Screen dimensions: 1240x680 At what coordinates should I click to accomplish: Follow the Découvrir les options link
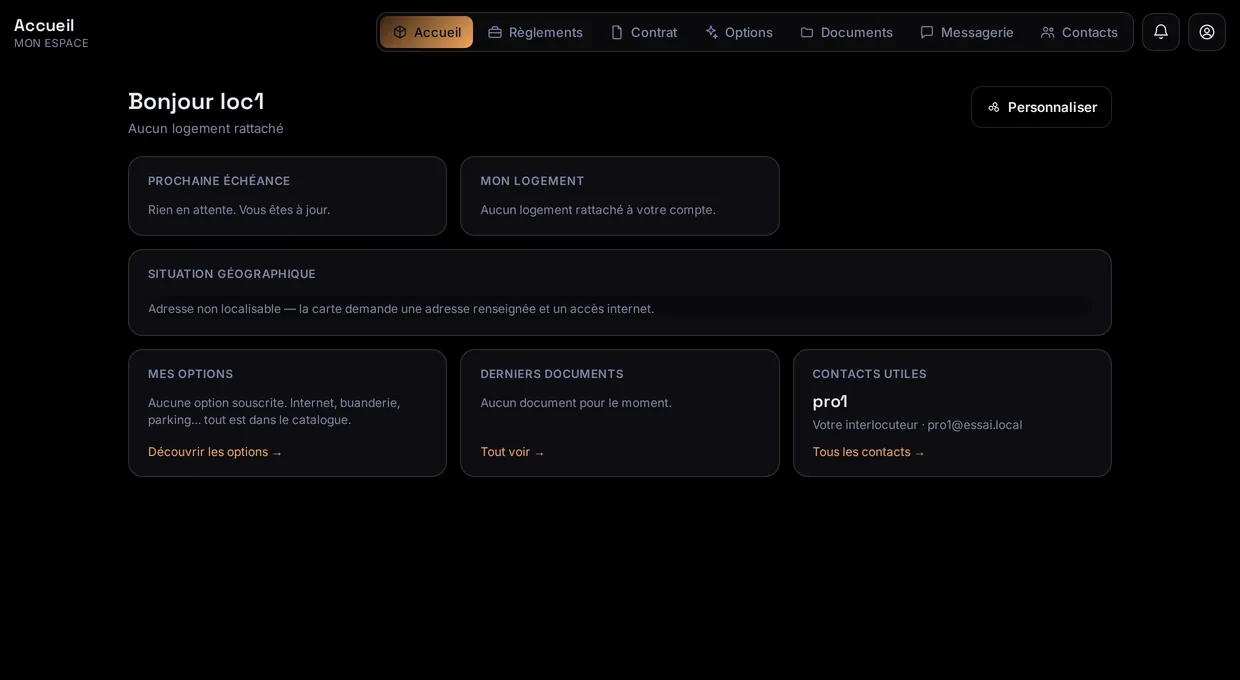215,452
